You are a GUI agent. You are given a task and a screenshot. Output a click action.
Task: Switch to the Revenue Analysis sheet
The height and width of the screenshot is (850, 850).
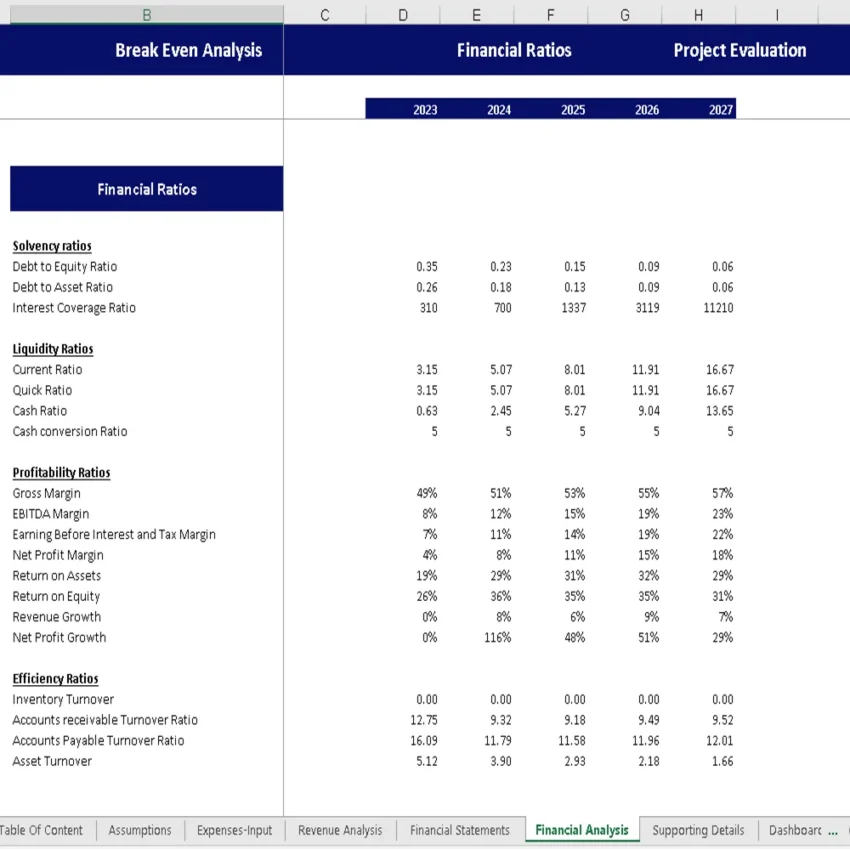click(x=341, y=830)
